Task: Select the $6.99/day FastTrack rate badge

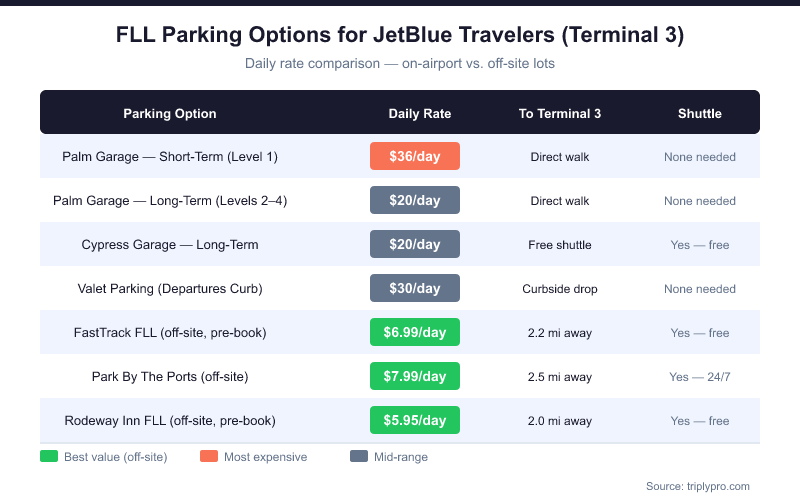Action: 415,333
